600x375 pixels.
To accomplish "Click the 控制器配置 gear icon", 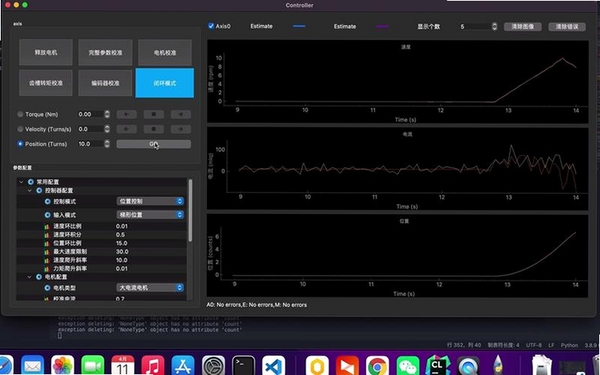I will tap(39, 190).
